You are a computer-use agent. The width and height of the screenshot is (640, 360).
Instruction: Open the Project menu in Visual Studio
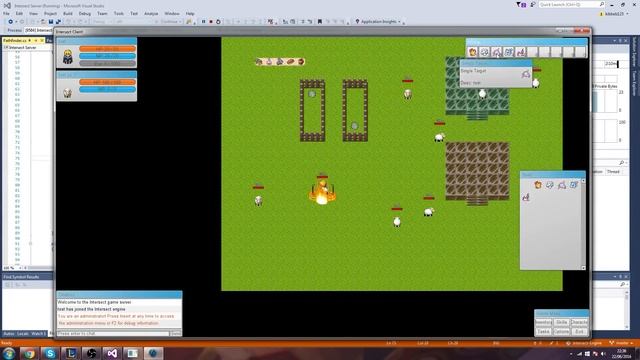pyautogui.click(x=50, y=13)
